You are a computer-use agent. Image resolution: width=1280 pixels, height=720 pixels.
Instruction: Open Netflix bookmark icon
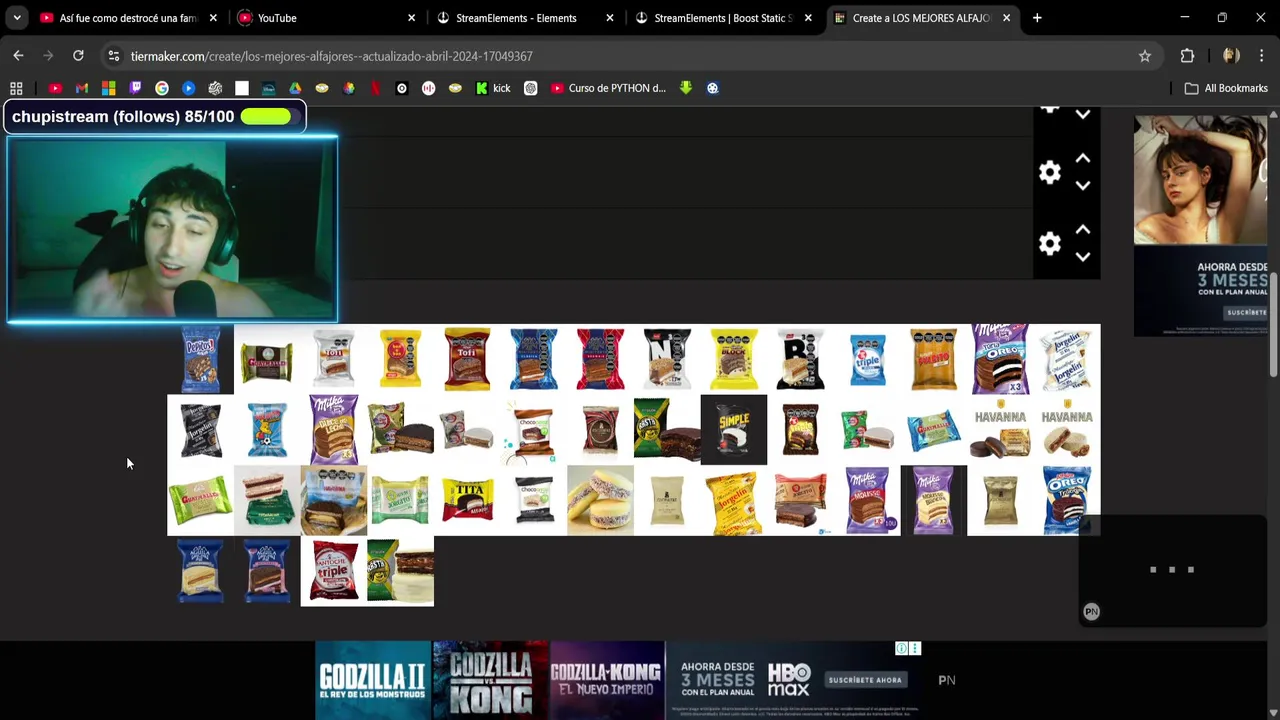click(375, 88)
